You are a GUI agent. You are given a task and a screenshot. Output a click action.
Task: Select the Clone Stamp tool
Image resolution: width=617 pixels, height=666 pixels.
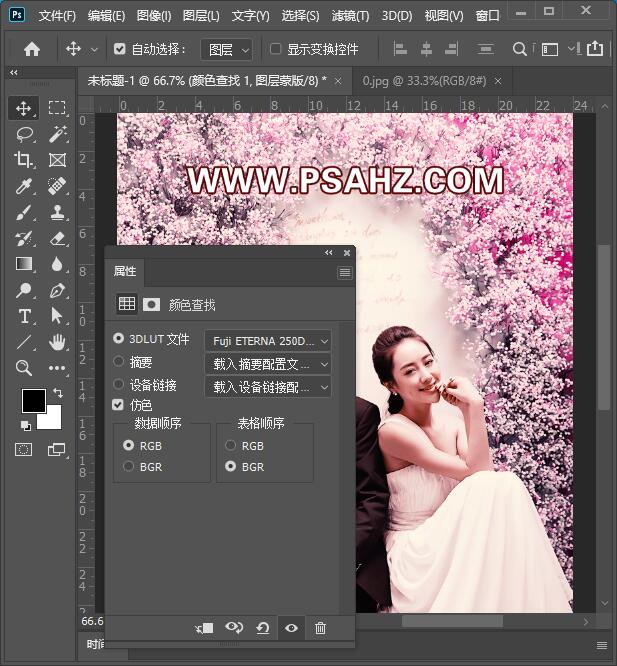point(57,212)
